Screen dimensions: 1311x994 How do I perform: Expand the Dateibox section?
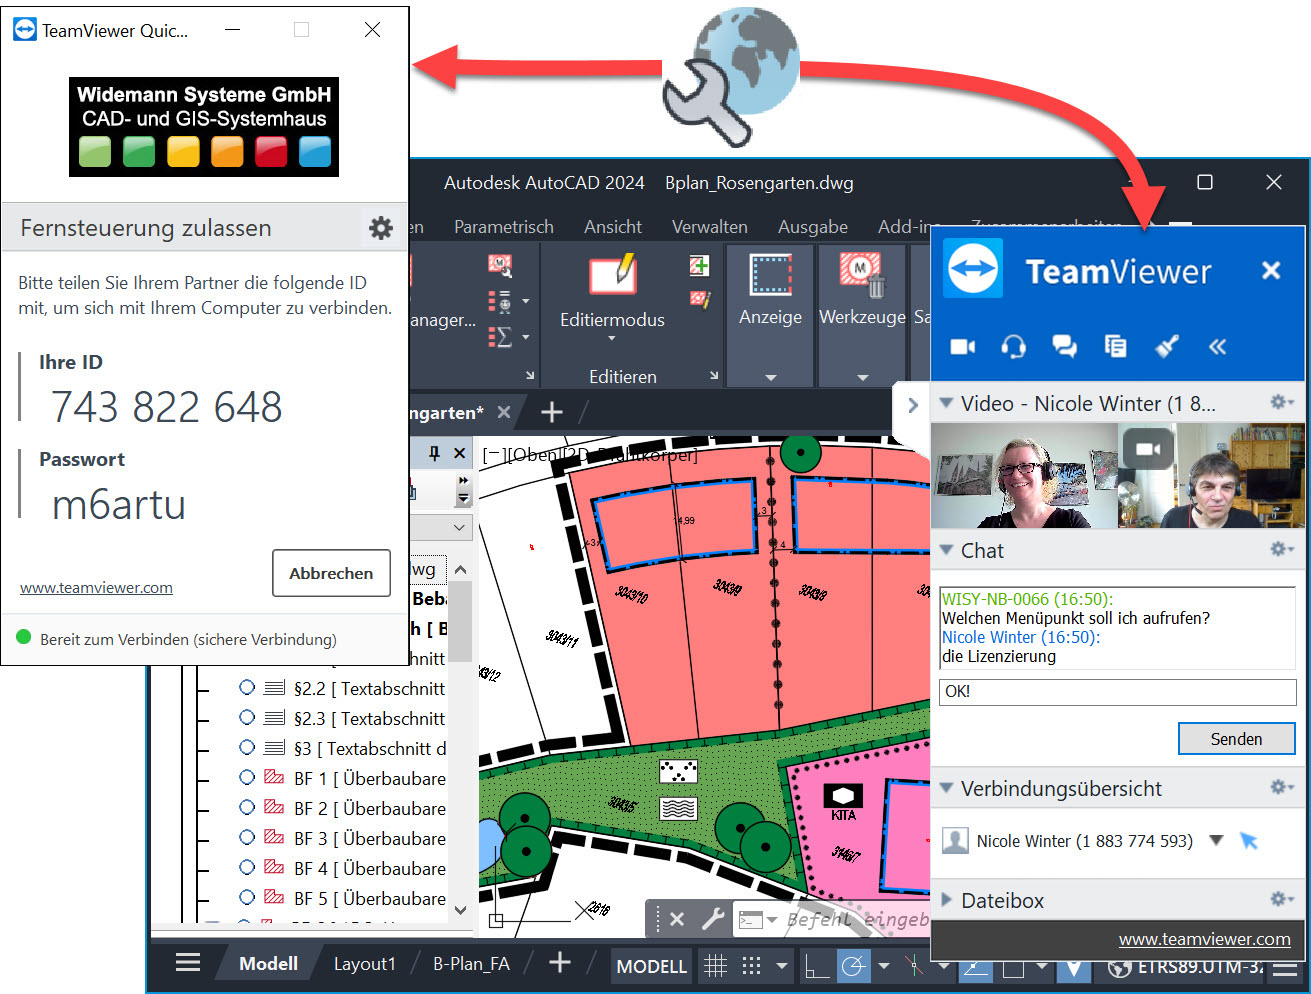pyautogui.click(x=946, y=899)
